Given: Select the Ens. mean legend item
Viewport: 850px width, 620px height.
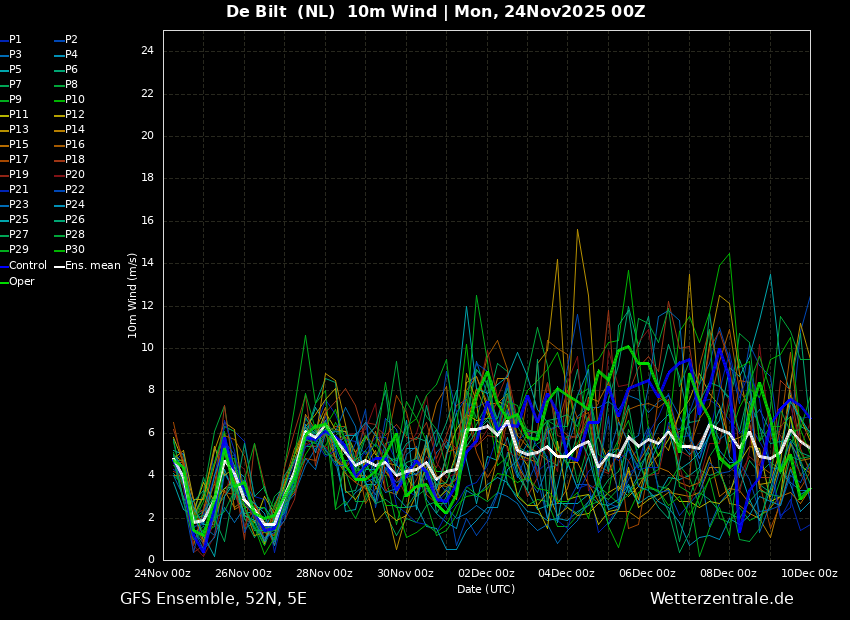Looking at the screenshot, I should pos(88,266).
